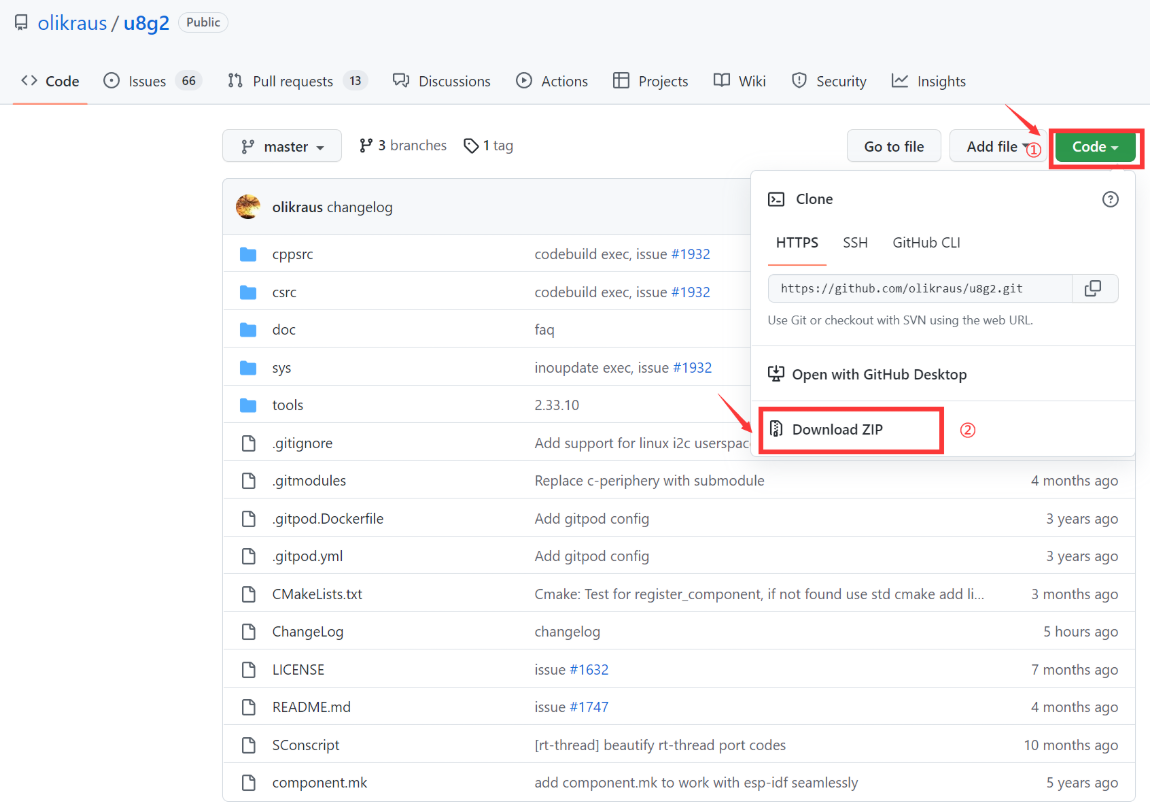The height and width of the screenshot is (802, 1155).
Task: Click the GitHub Desktop download icon
Action: 776,374
